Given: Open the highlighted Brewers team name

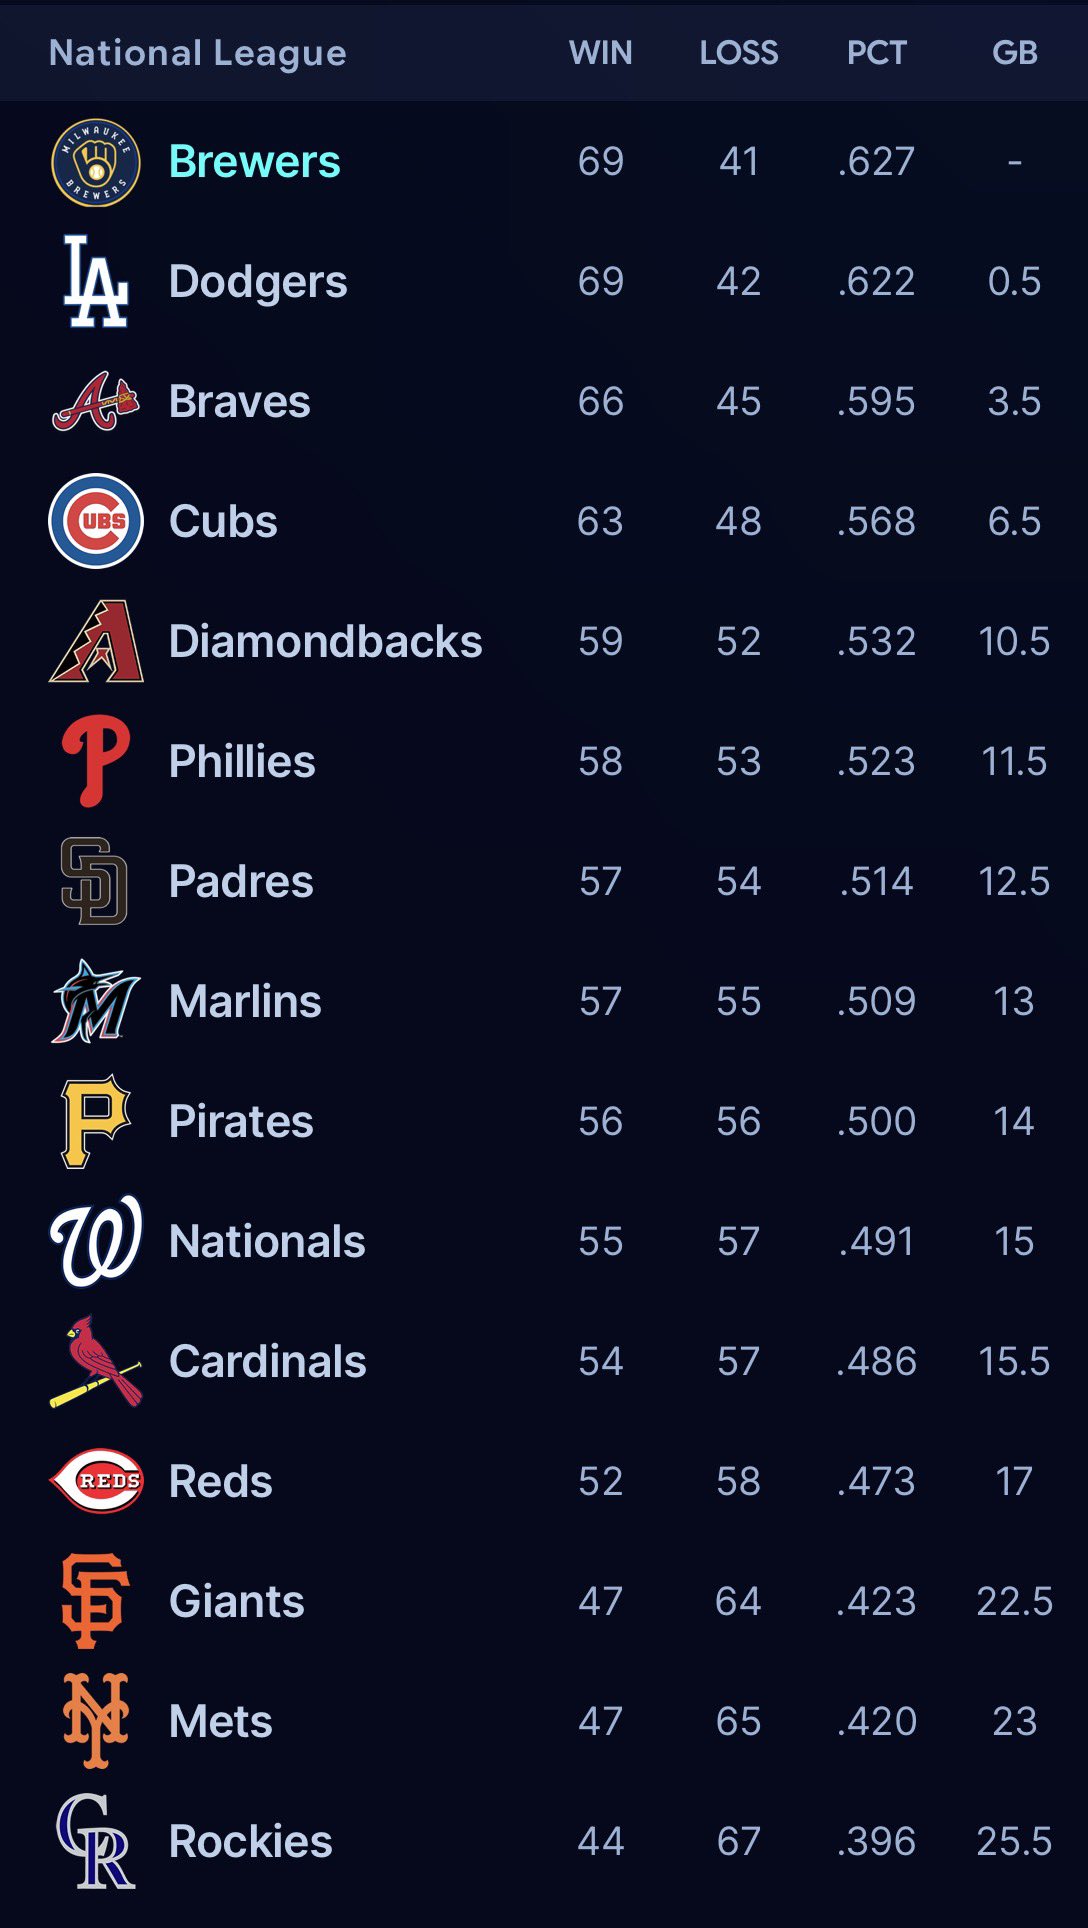Looking at the screenshot, I should (x=255, y=162).
